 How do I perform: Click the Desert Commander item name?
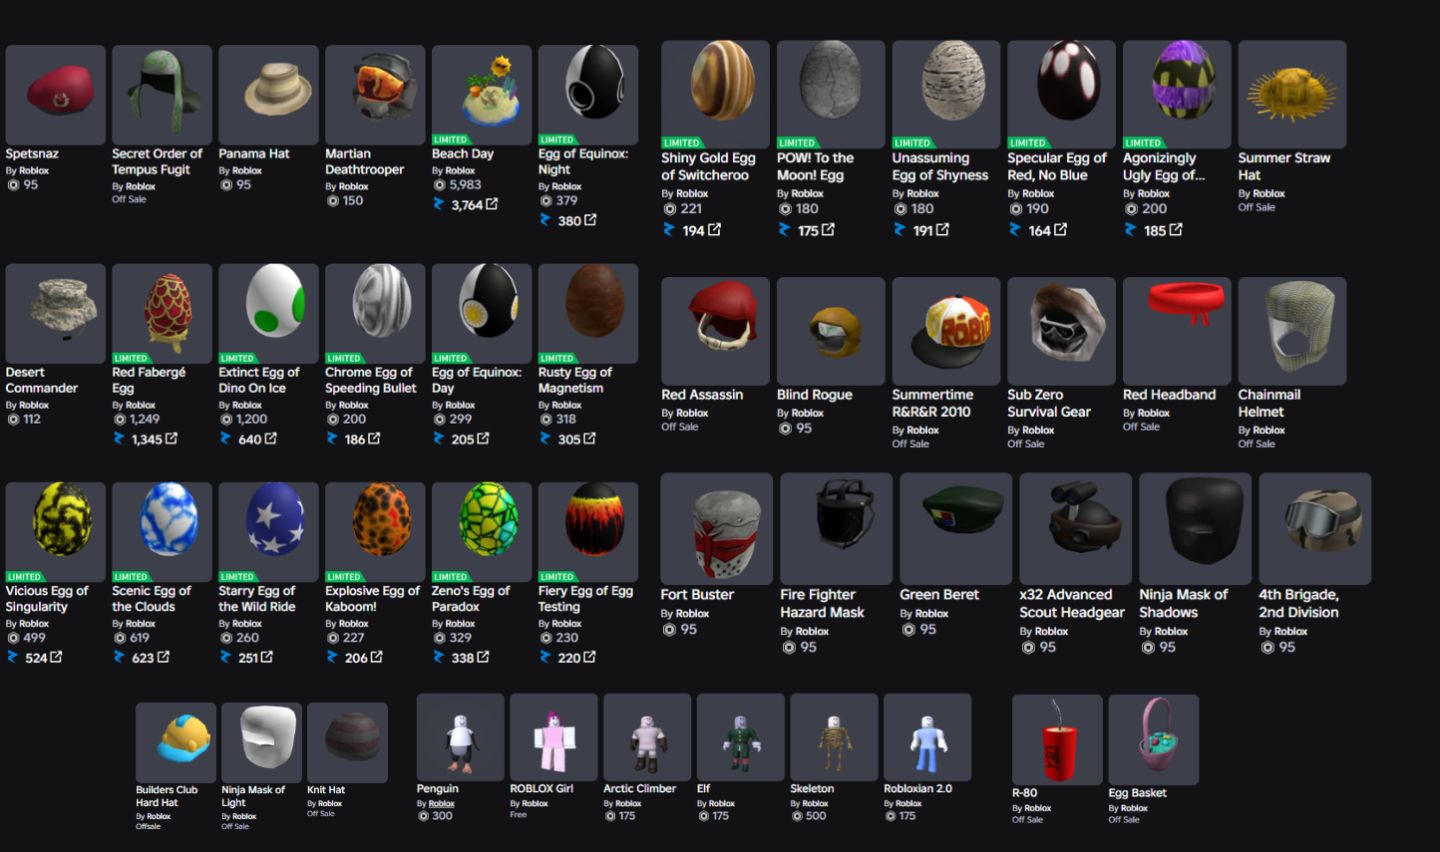pos(41,380)
